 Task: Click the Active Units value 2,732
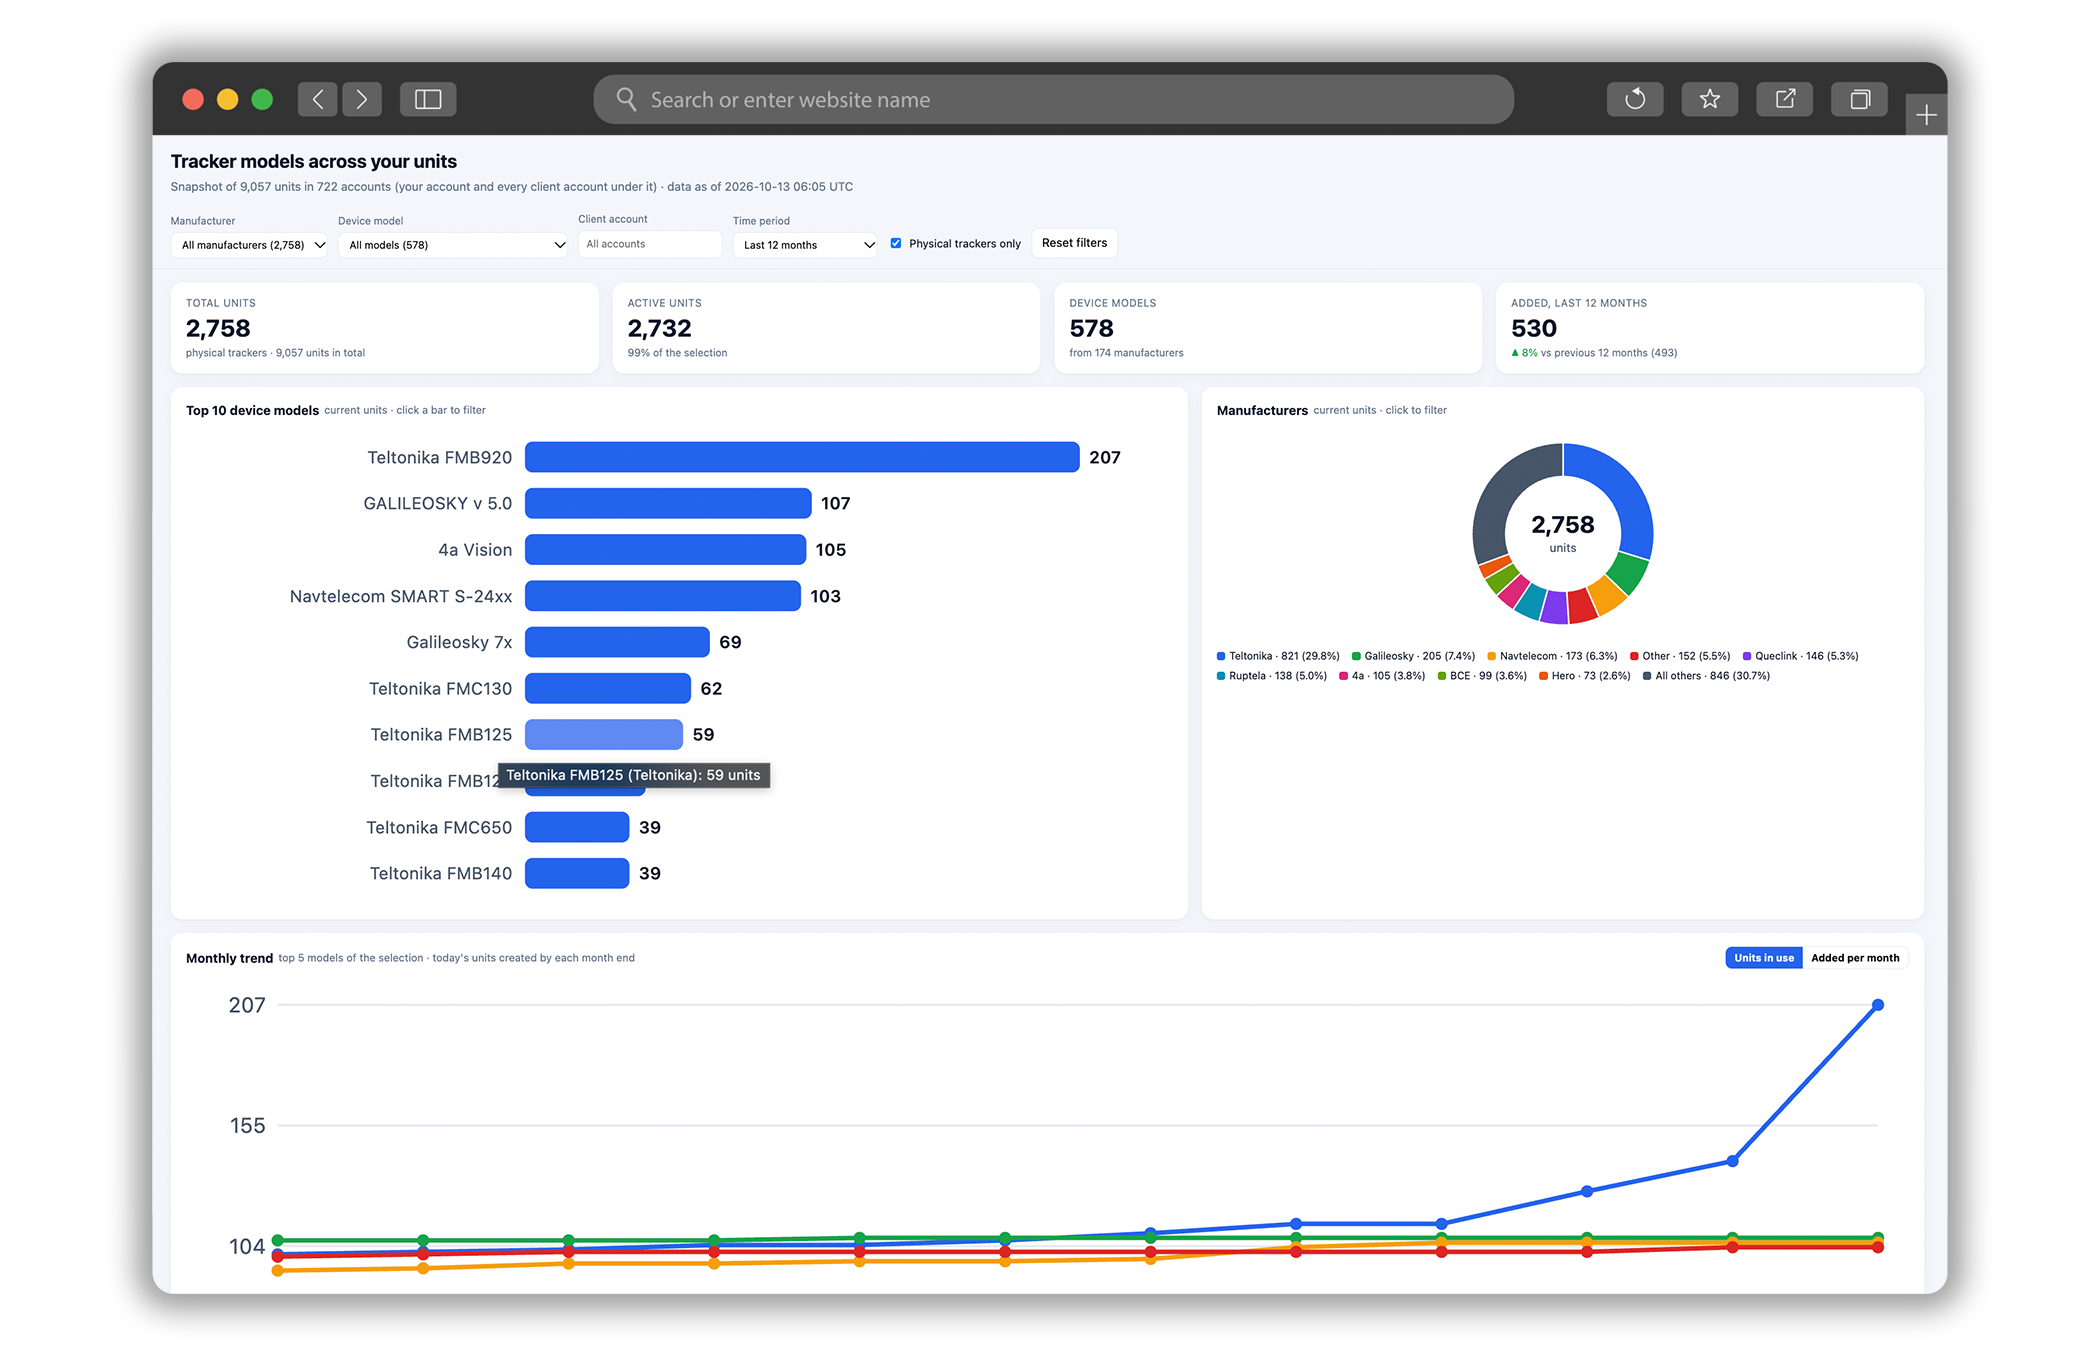[x=659, y=328]
